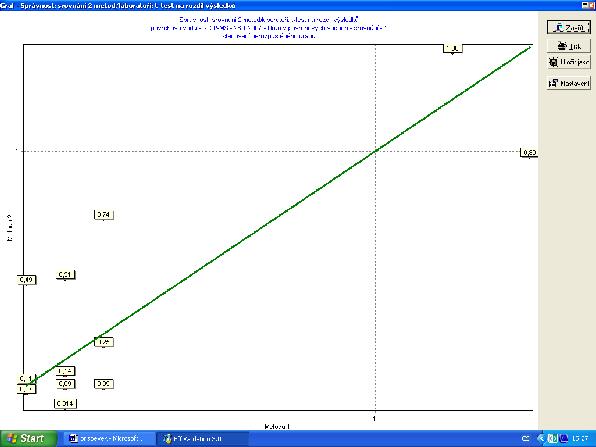
Task: Activate the ETC validation taskbar item
Action: (201, 439)
